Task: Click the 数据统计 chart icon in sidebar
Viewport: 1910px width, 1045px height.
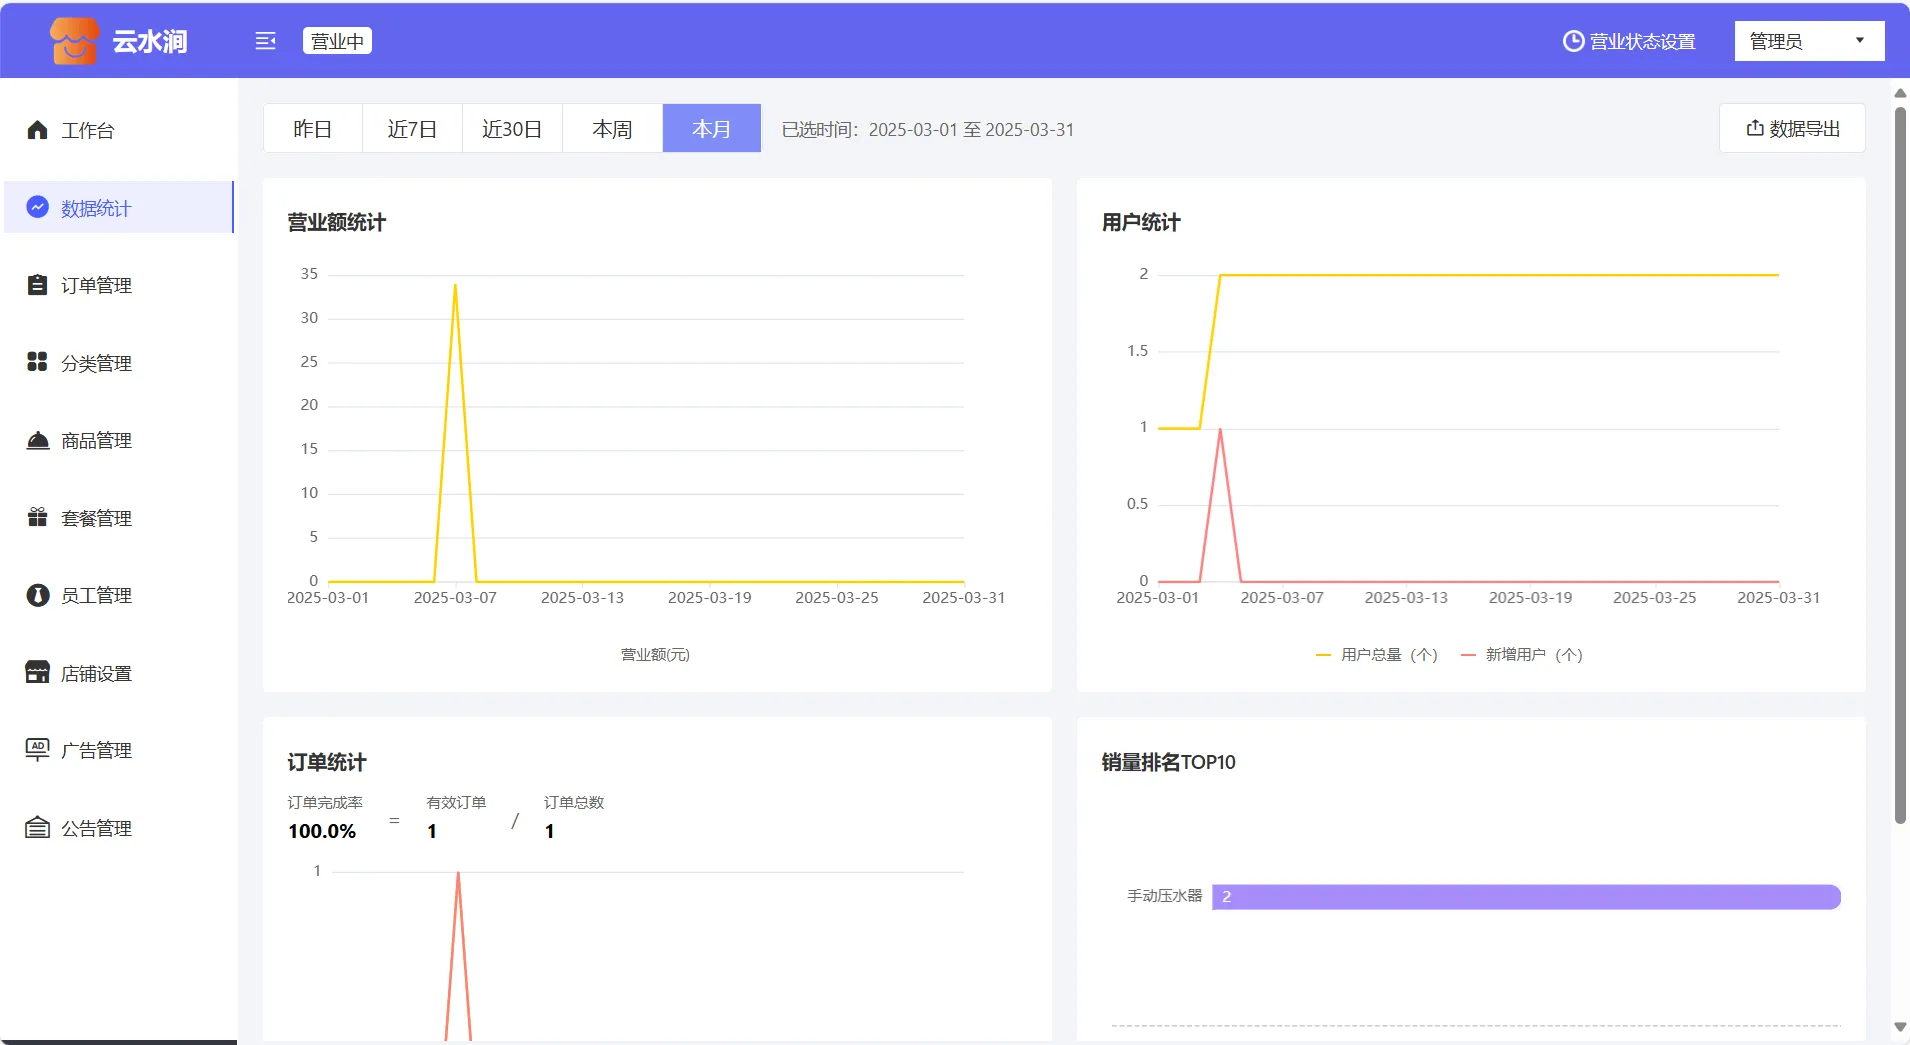Action: point(37,207)
